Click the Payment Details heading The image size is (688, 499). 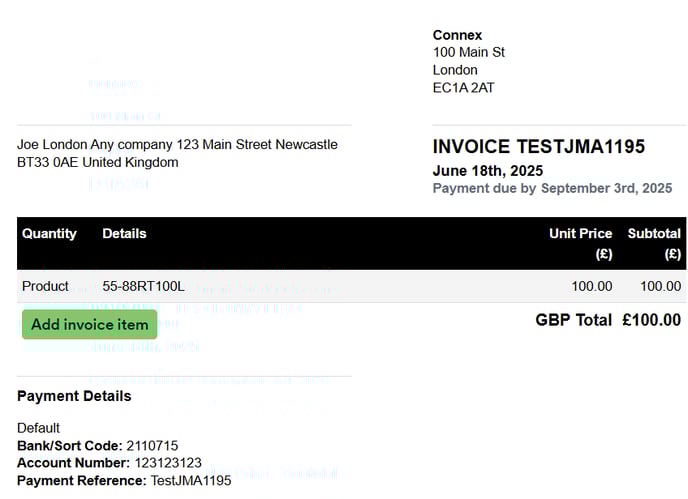point(74,396)
